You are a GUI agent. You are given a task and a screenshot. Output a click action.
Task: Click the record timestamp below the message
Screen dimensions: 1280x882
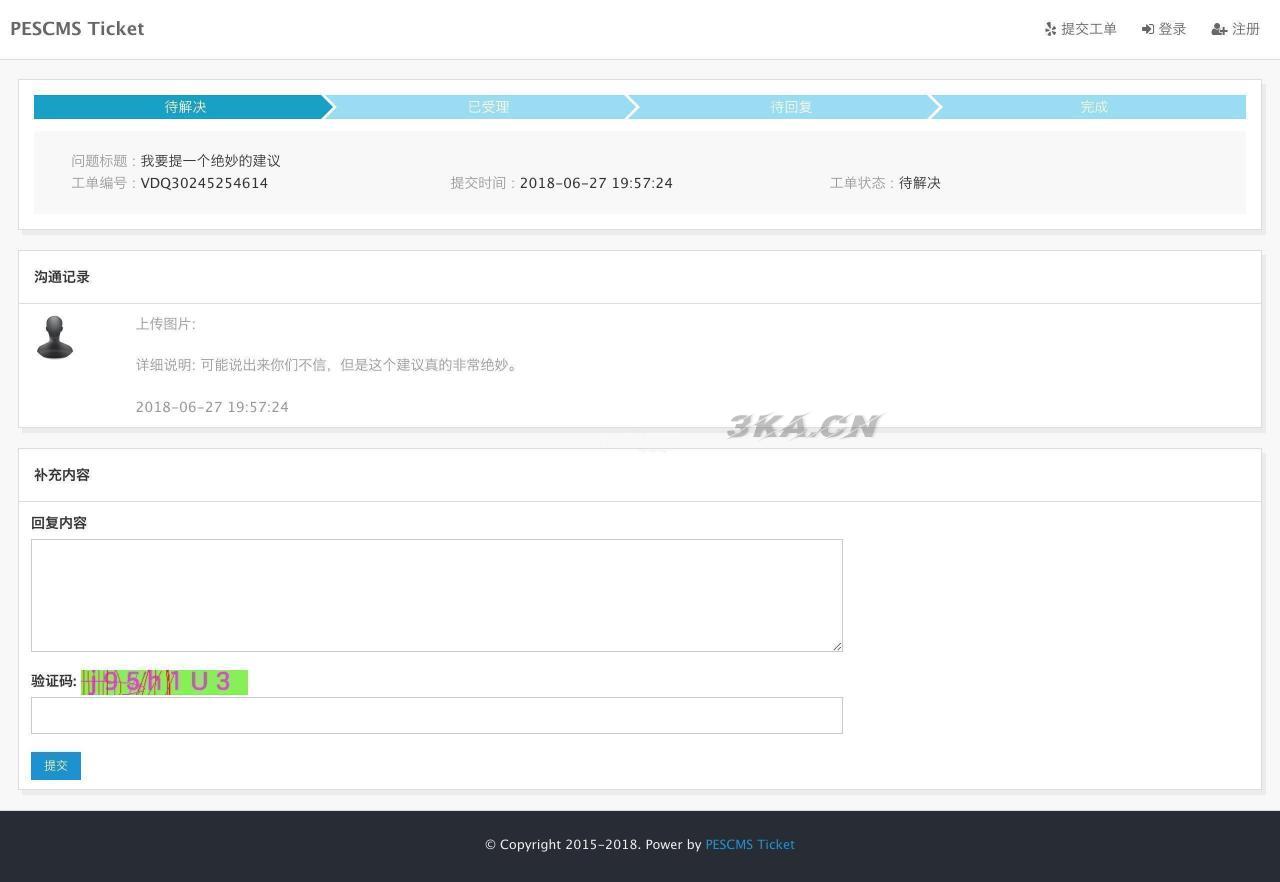click(x=212, y=407)
